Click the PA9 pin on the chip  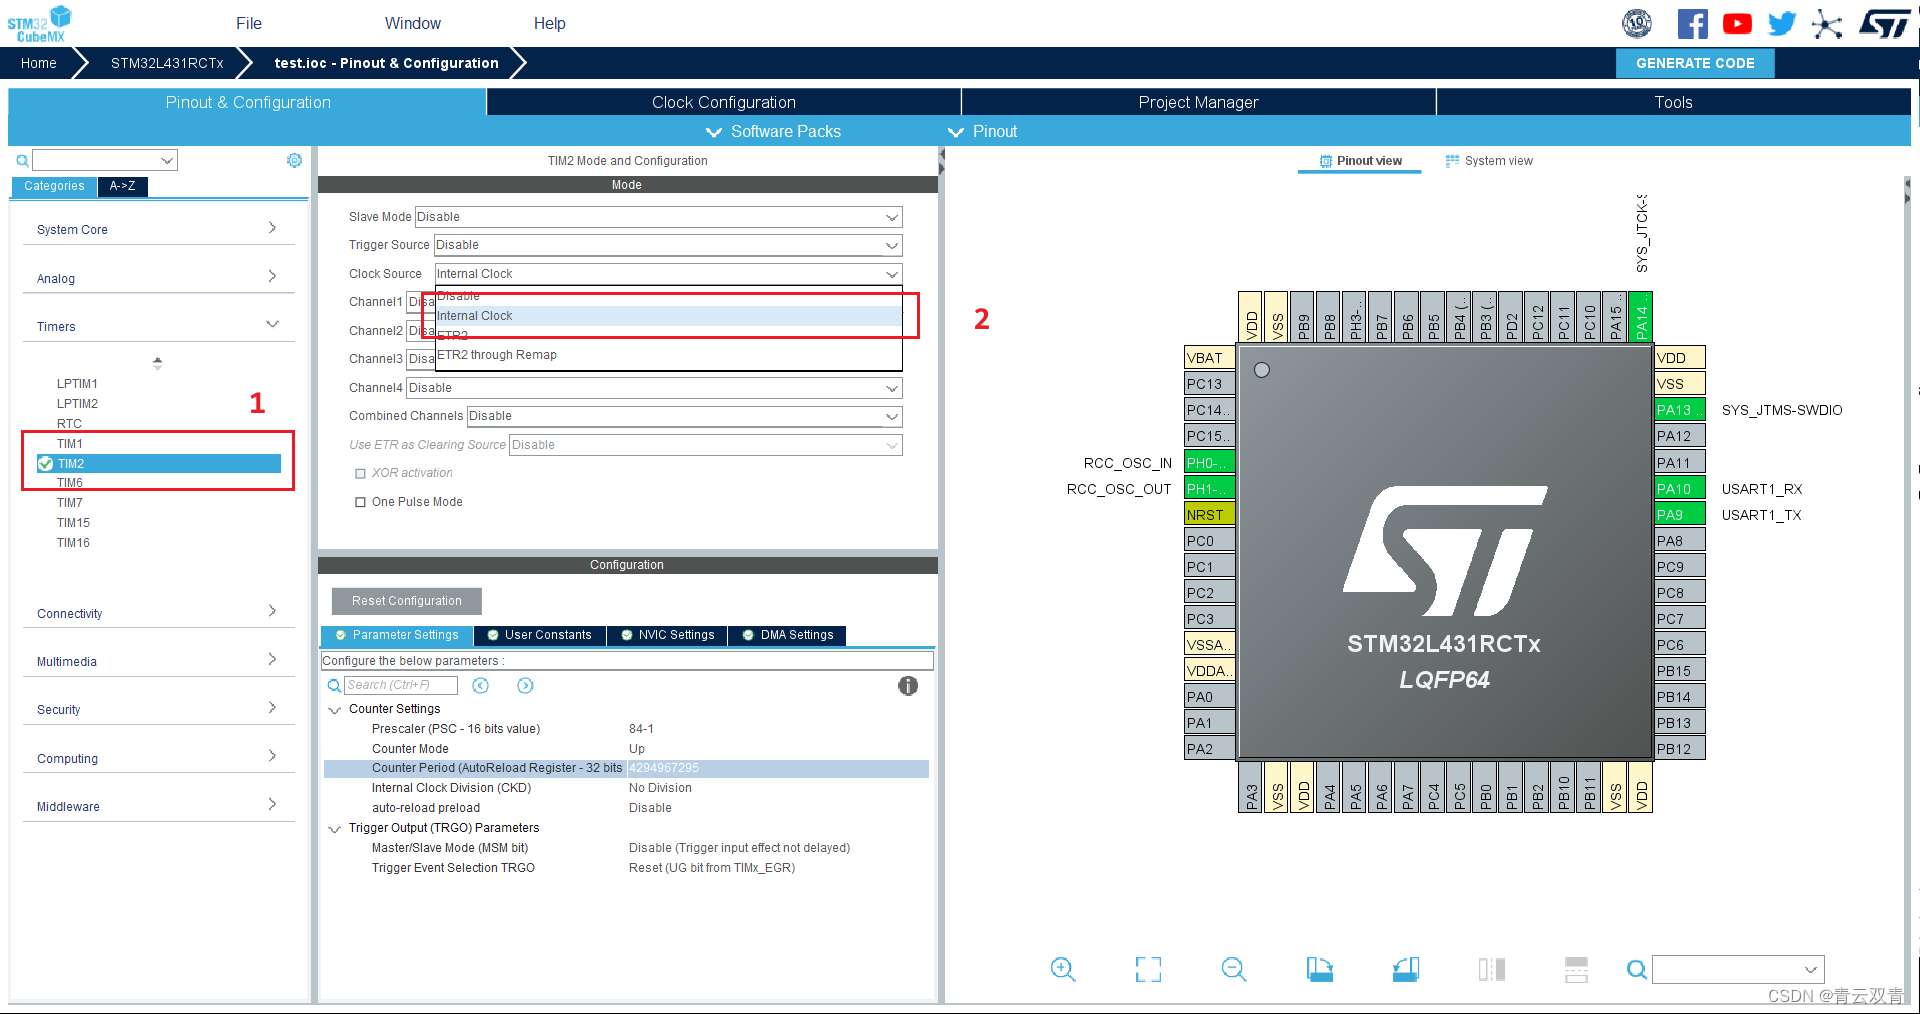pos(1679,515)
